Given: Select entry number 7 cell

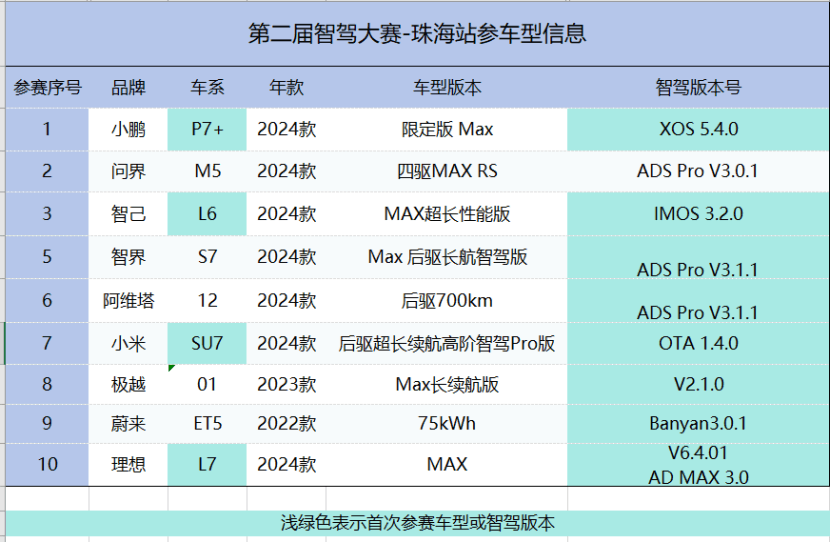Looking at the screenshot, I should point(47,344).
